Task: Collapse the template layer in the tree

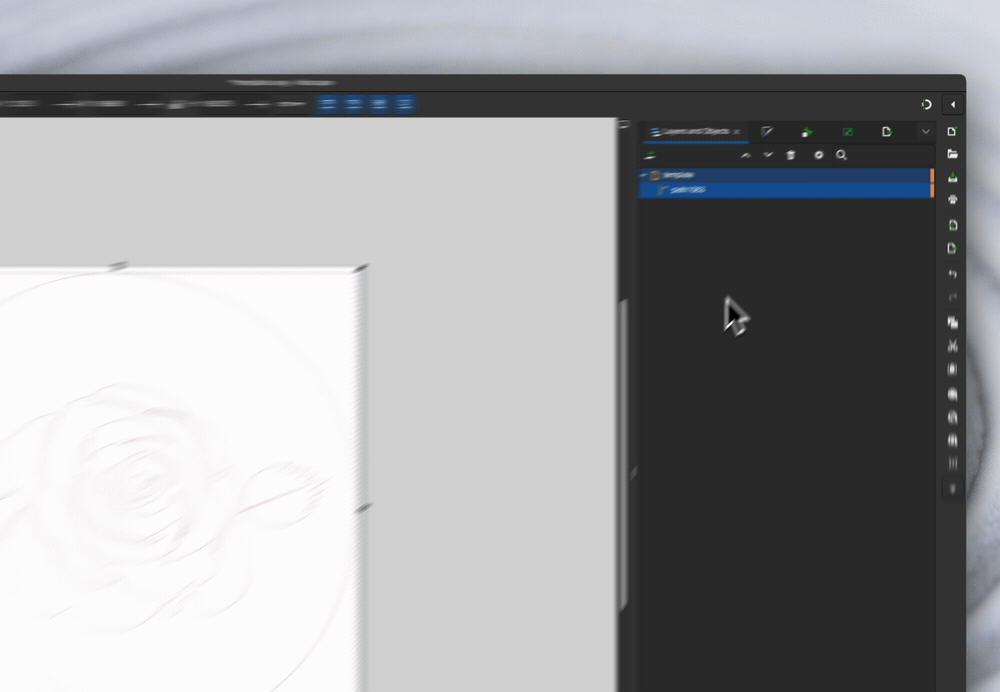Action: tap(644, 174)
